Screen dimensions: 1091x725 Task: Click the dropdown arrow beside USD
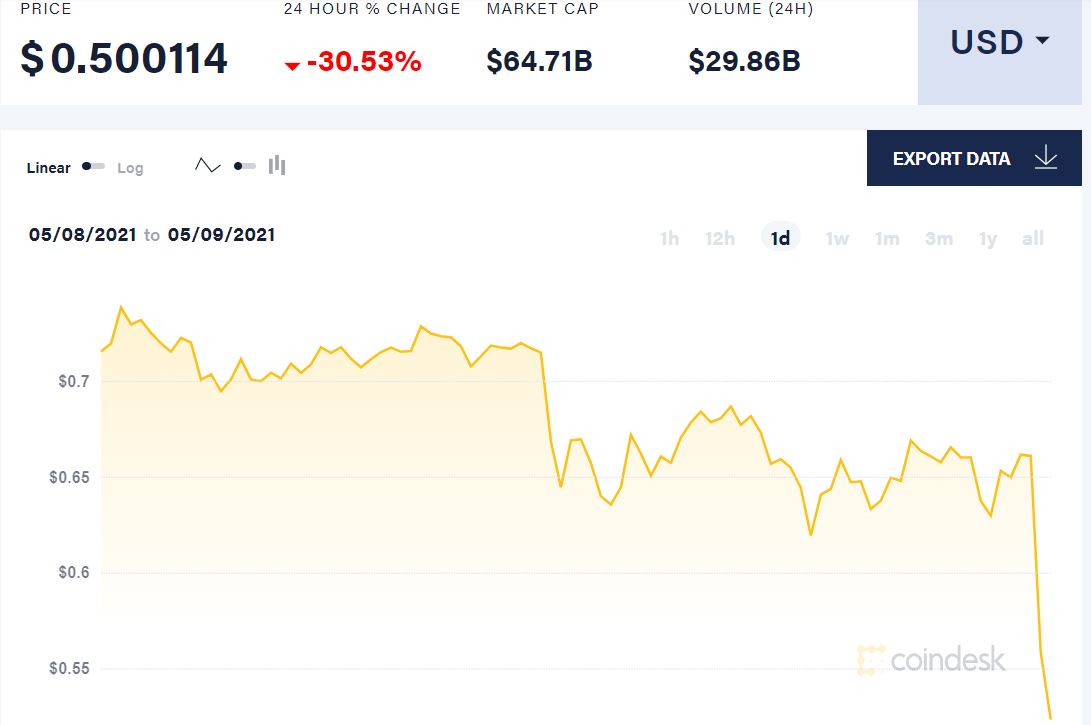coord(1042,40)
